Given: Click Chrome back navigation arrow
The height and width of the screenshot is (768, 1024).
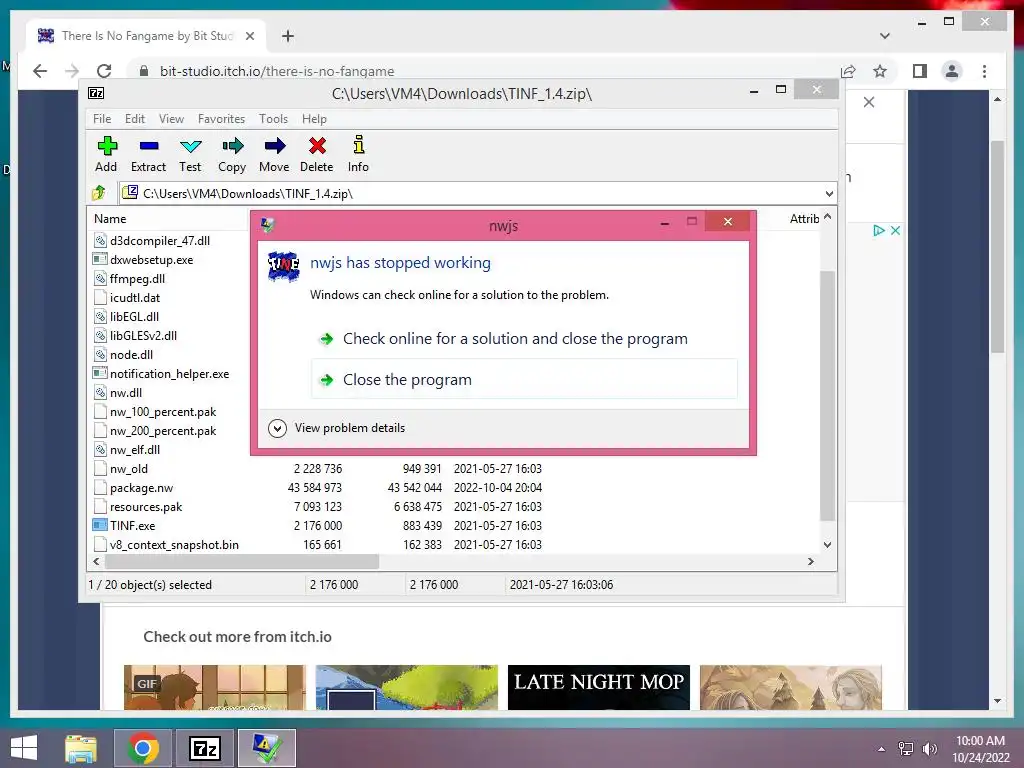Looking at the screenshot, I should click(x=40, y=71).
